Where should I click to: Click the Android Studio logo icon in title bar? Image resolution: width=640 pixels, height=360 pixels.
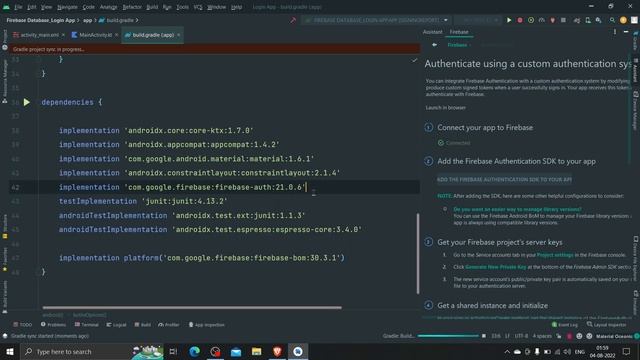click(x=6, y=7)
